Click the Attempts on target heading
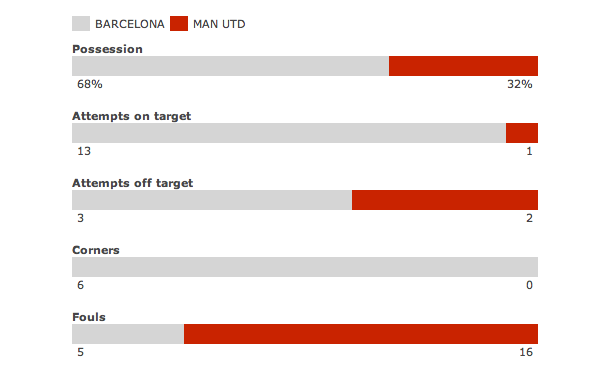The height and width of the screenshot is (382, 608). click(131, 116)
